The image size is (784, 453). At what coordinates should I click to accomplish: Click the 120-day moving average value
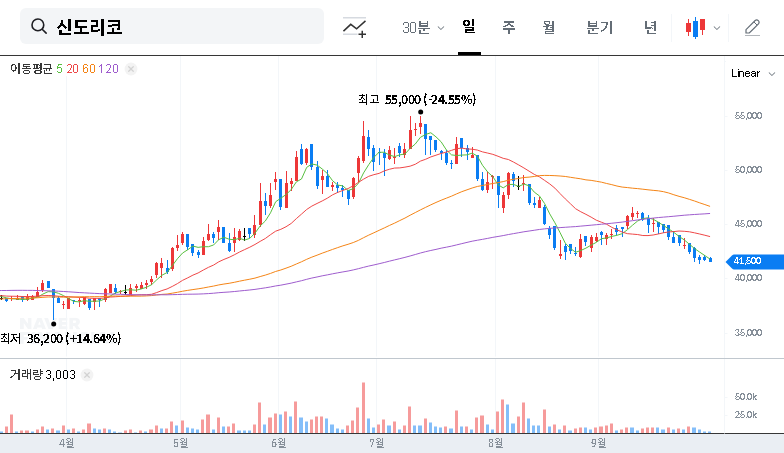[x=108, y=69]
